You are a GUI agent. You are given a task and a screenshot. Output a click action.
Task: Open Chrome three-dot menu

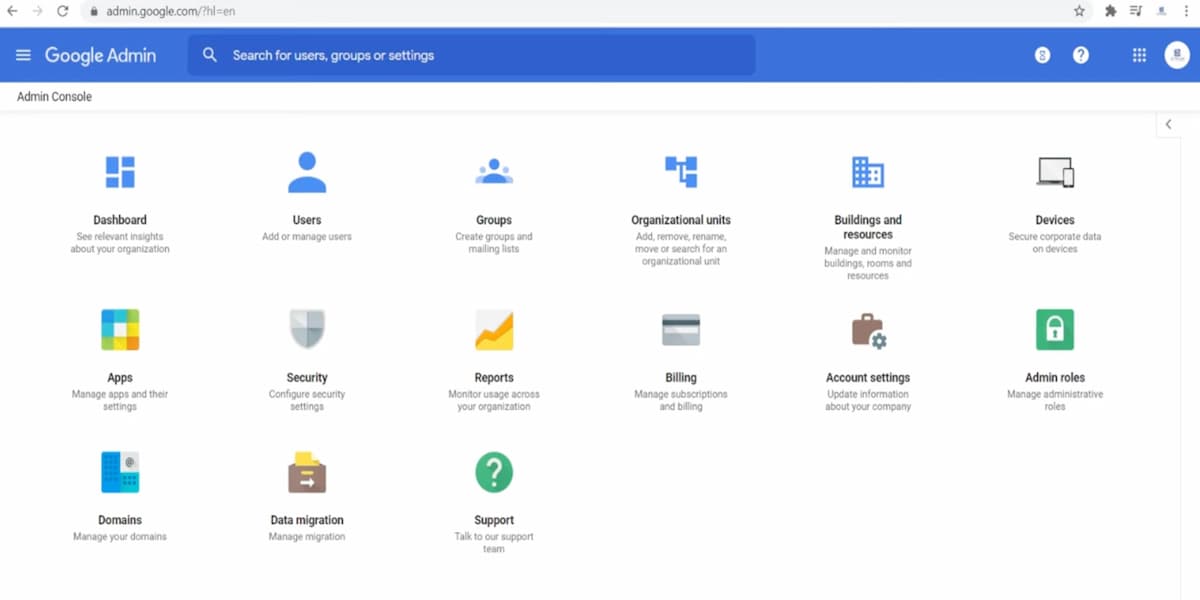tap(1186, 11)
